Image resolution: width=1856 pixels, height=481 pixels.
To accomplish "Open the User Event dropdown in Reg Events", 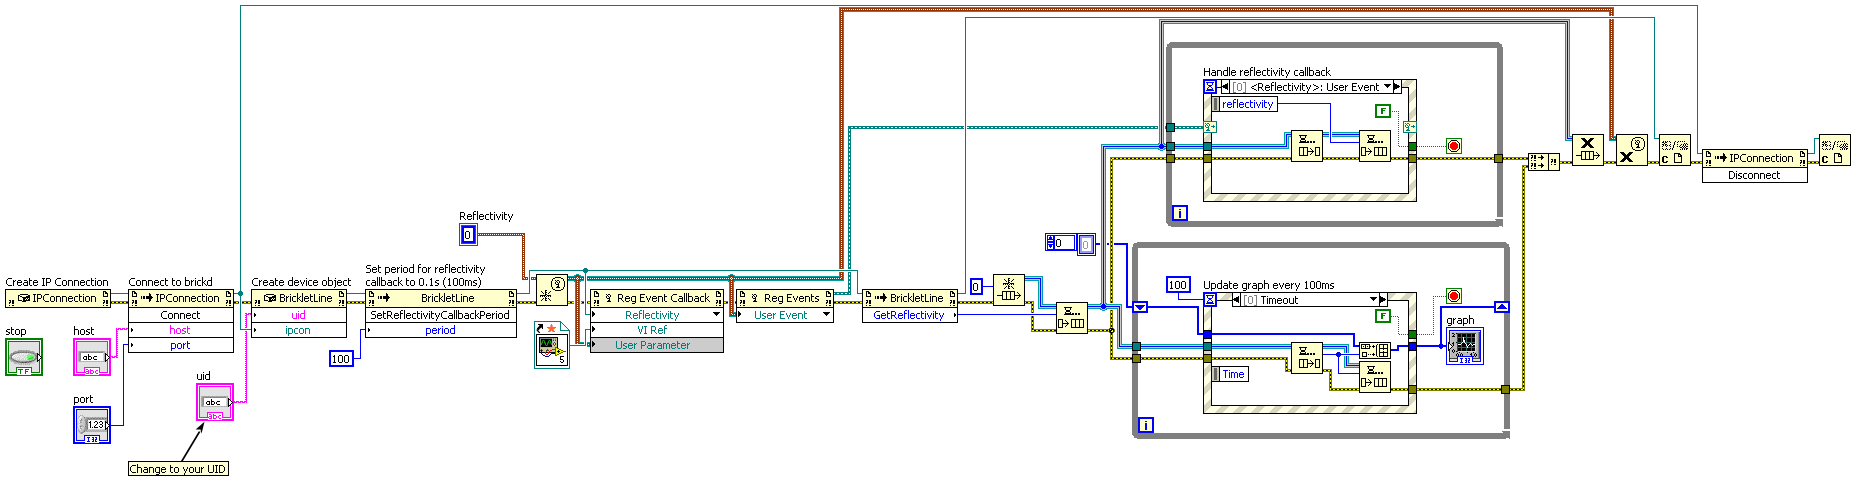I will tap(826, 315).
